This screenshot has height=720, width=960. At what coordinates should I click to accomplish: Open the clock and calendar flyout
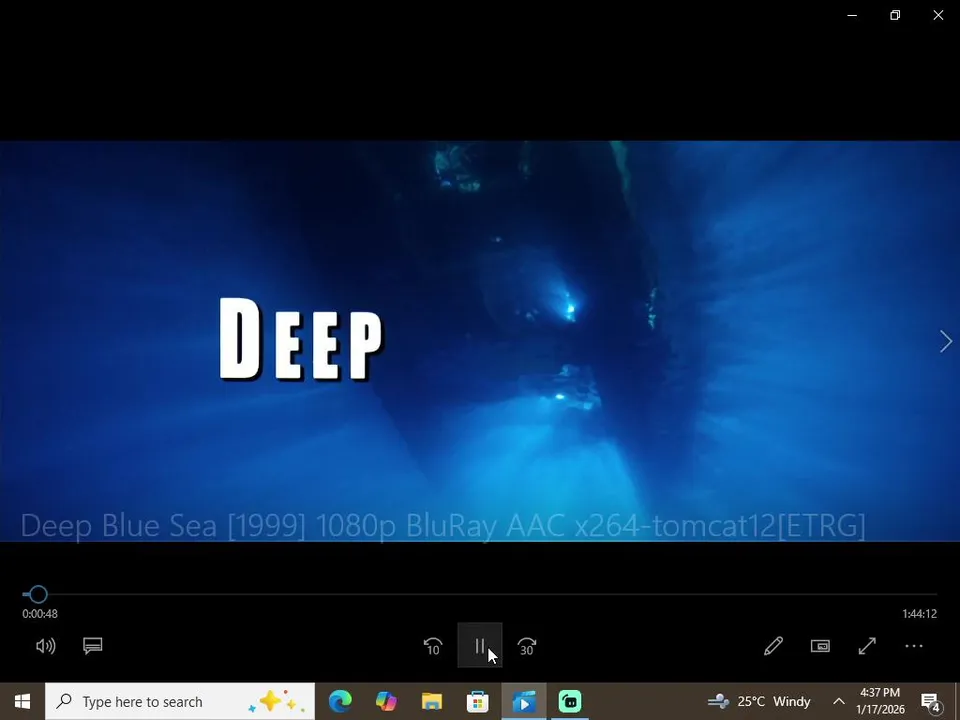pos(880,702)
